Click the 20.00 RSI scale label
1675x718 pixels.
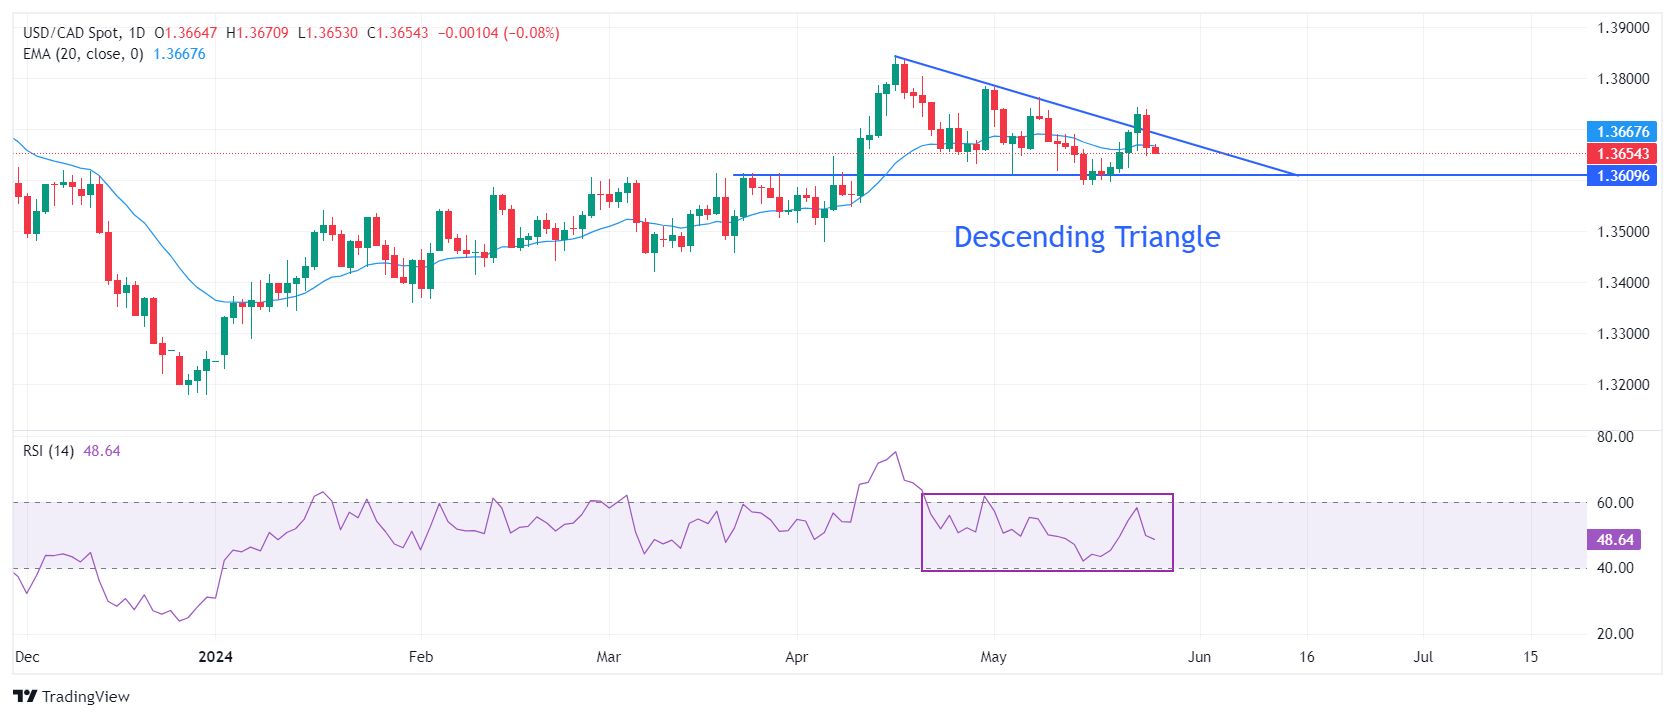pos(1615,634)
